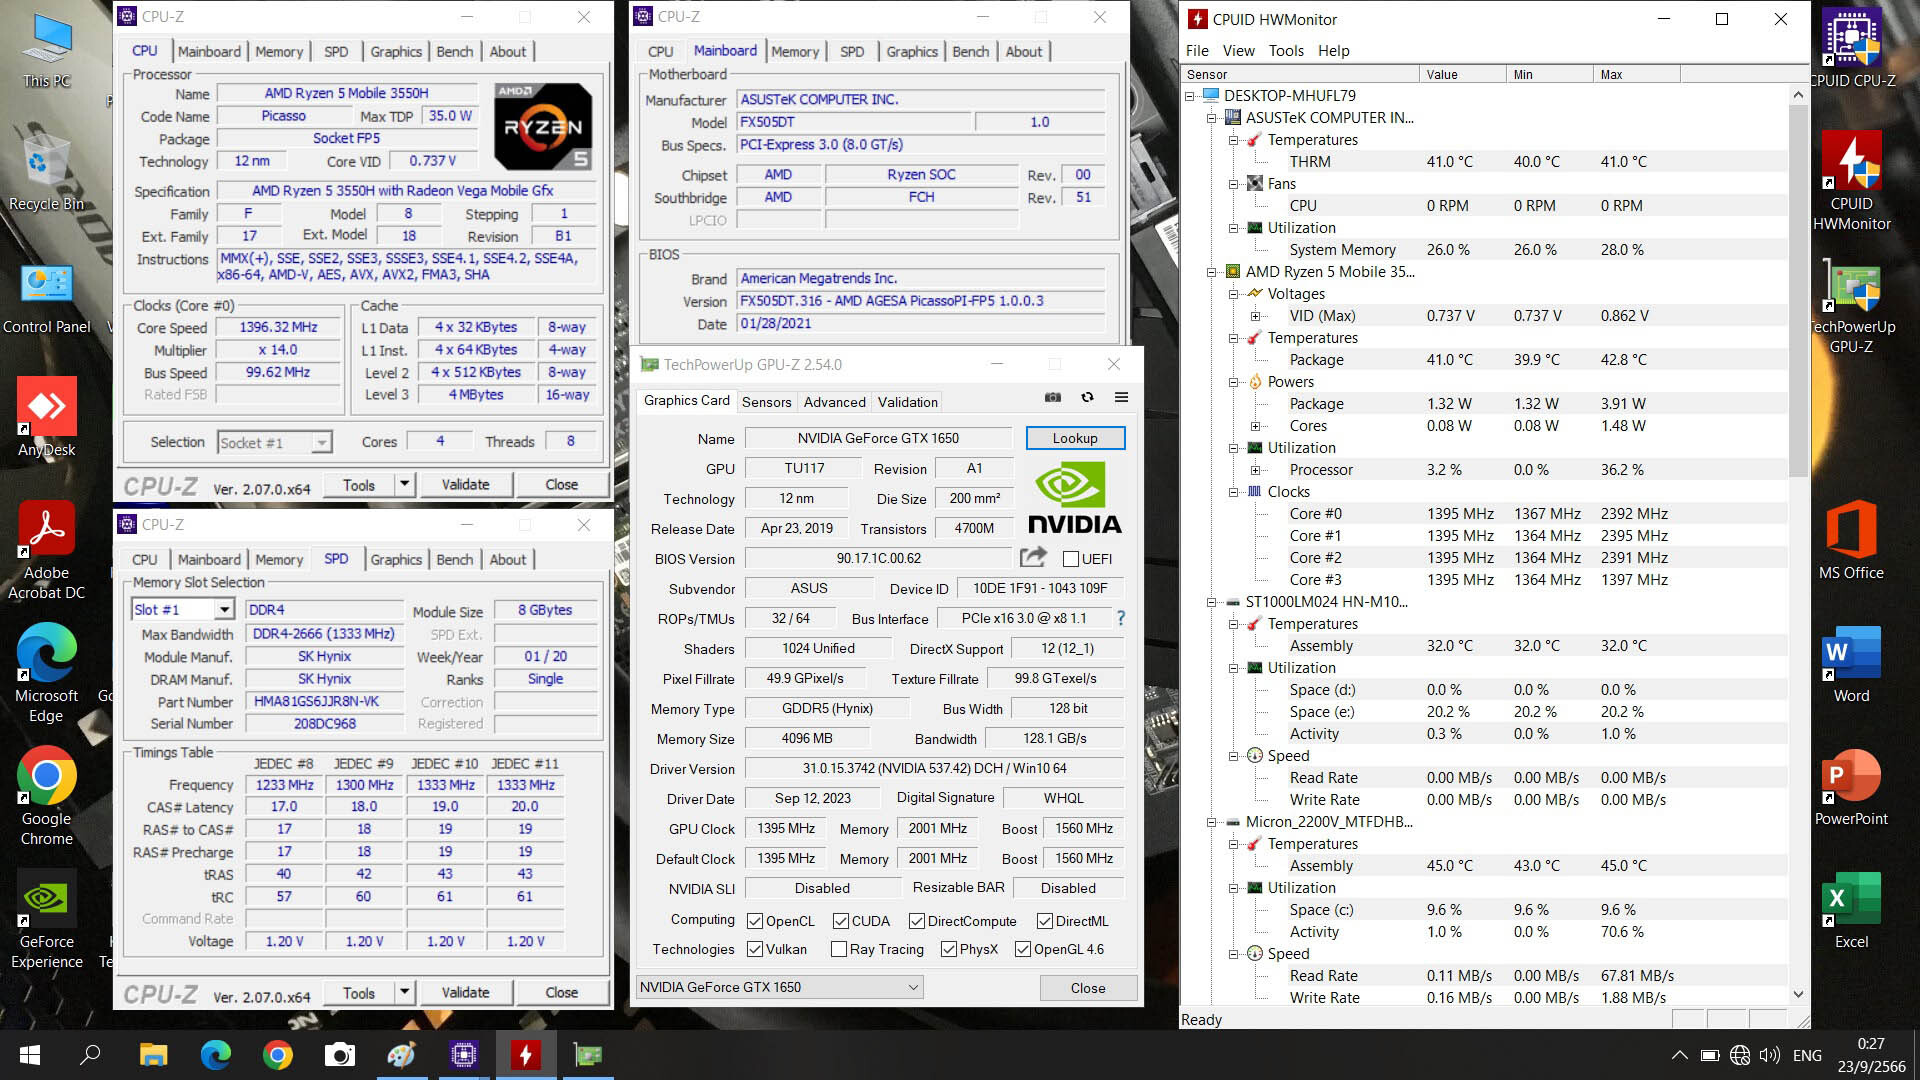The height and width of the screenshot is (1080, 1920).
Task: Toggle the DirectCompute checkbox
Action: pos(916,921)
